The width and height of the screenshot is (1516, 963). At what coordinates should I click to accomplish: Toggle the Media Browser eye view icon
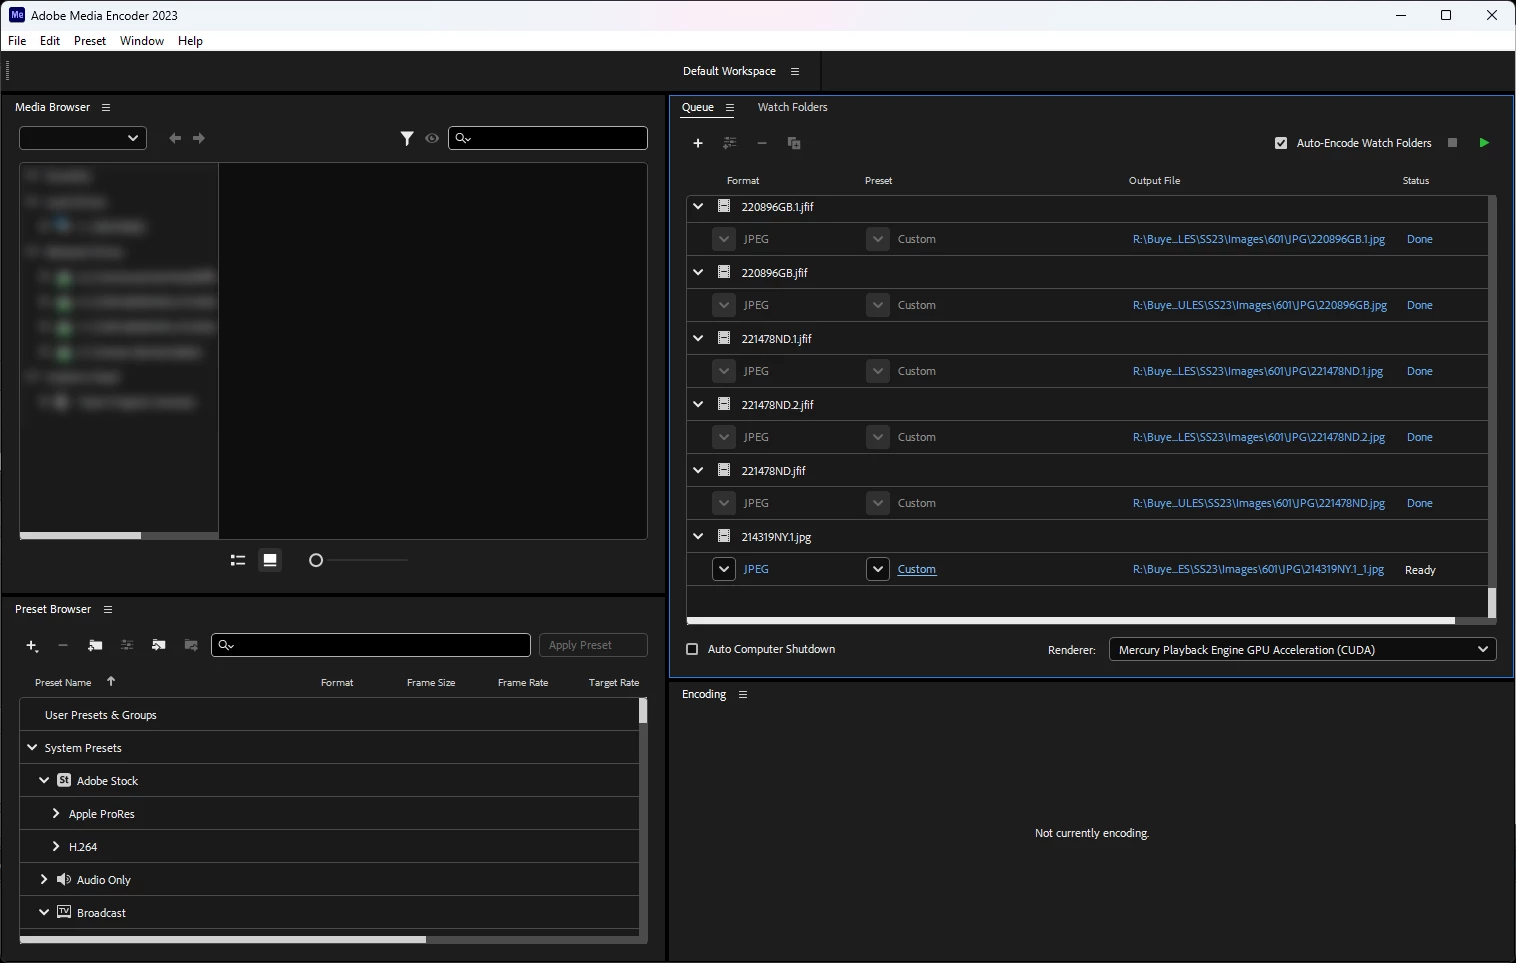click(432, 138)
